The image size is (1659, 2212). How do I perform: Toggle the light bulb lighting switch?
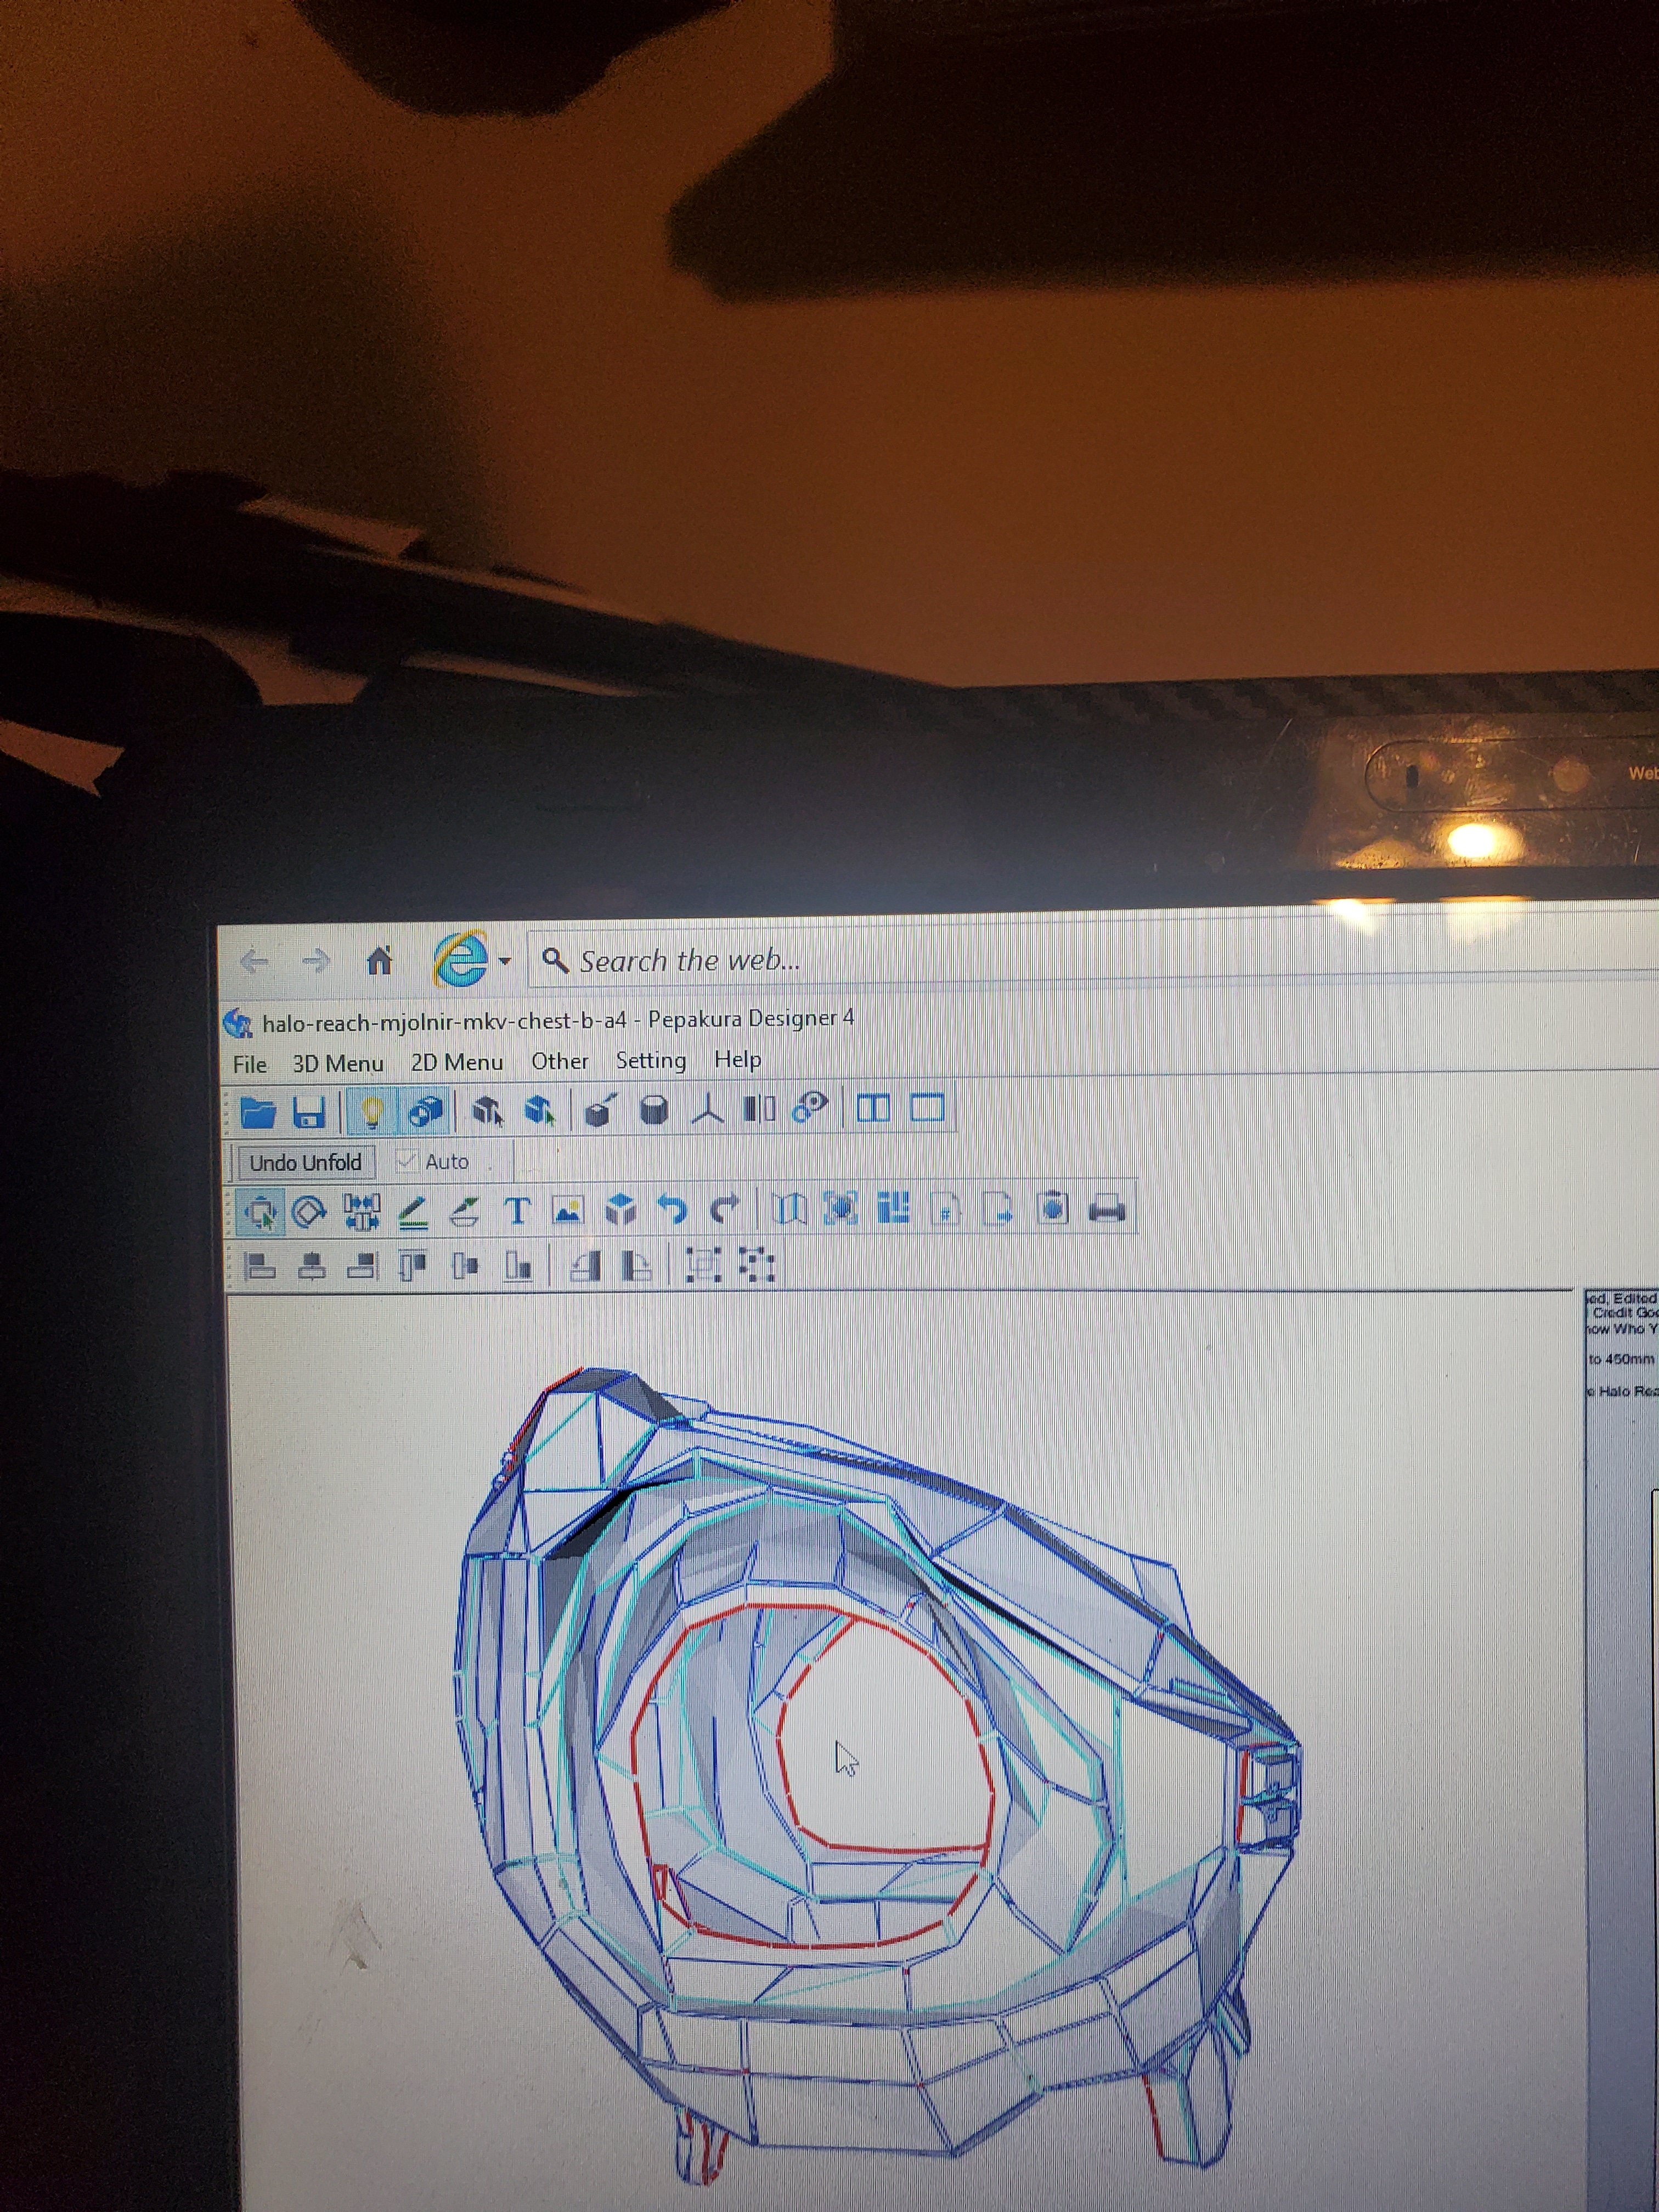[371, 1112]
